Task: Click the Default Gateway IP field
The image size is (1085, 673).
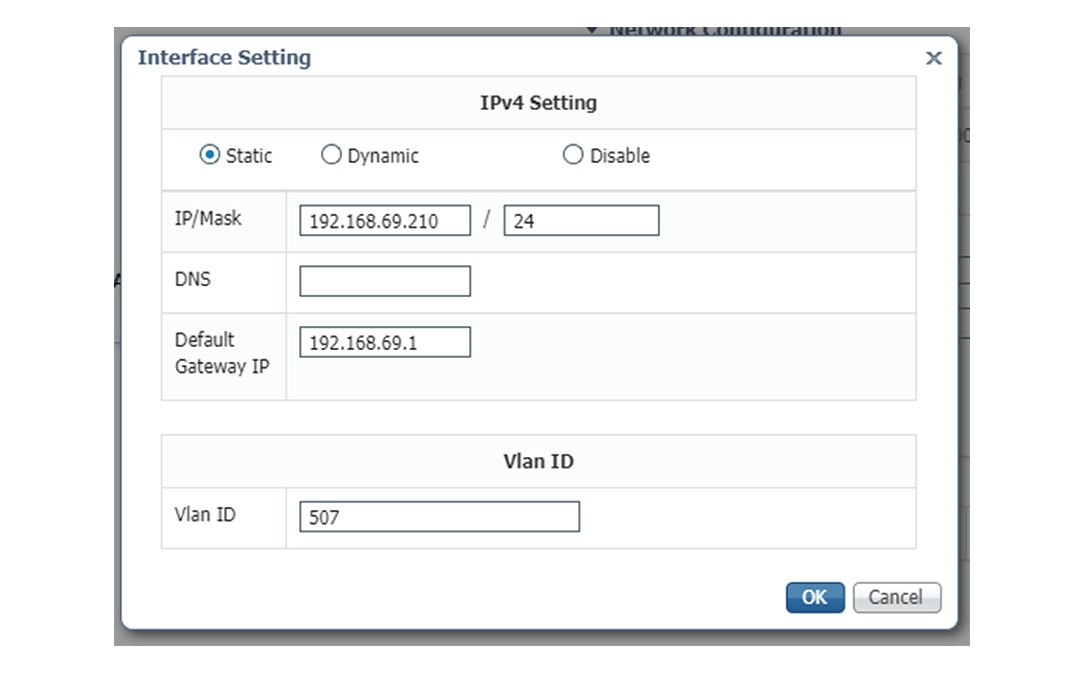Action: coord(384,341)
